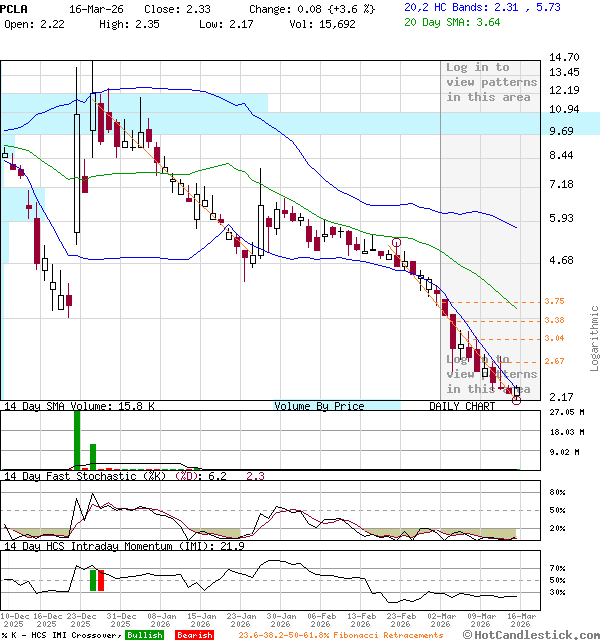600x640 pixels.
Task: Click the red bar in Intraday Momentum panel
Action: point(101,580)
